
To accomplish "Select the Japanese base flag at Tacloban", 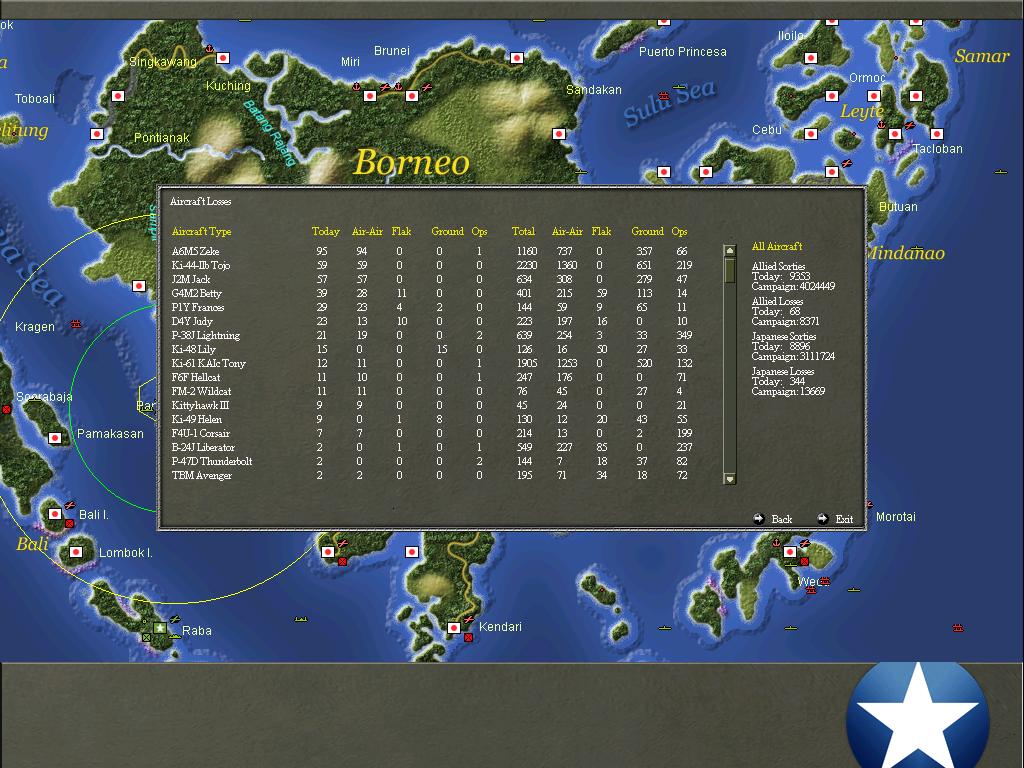I will (x=936, y=134).
